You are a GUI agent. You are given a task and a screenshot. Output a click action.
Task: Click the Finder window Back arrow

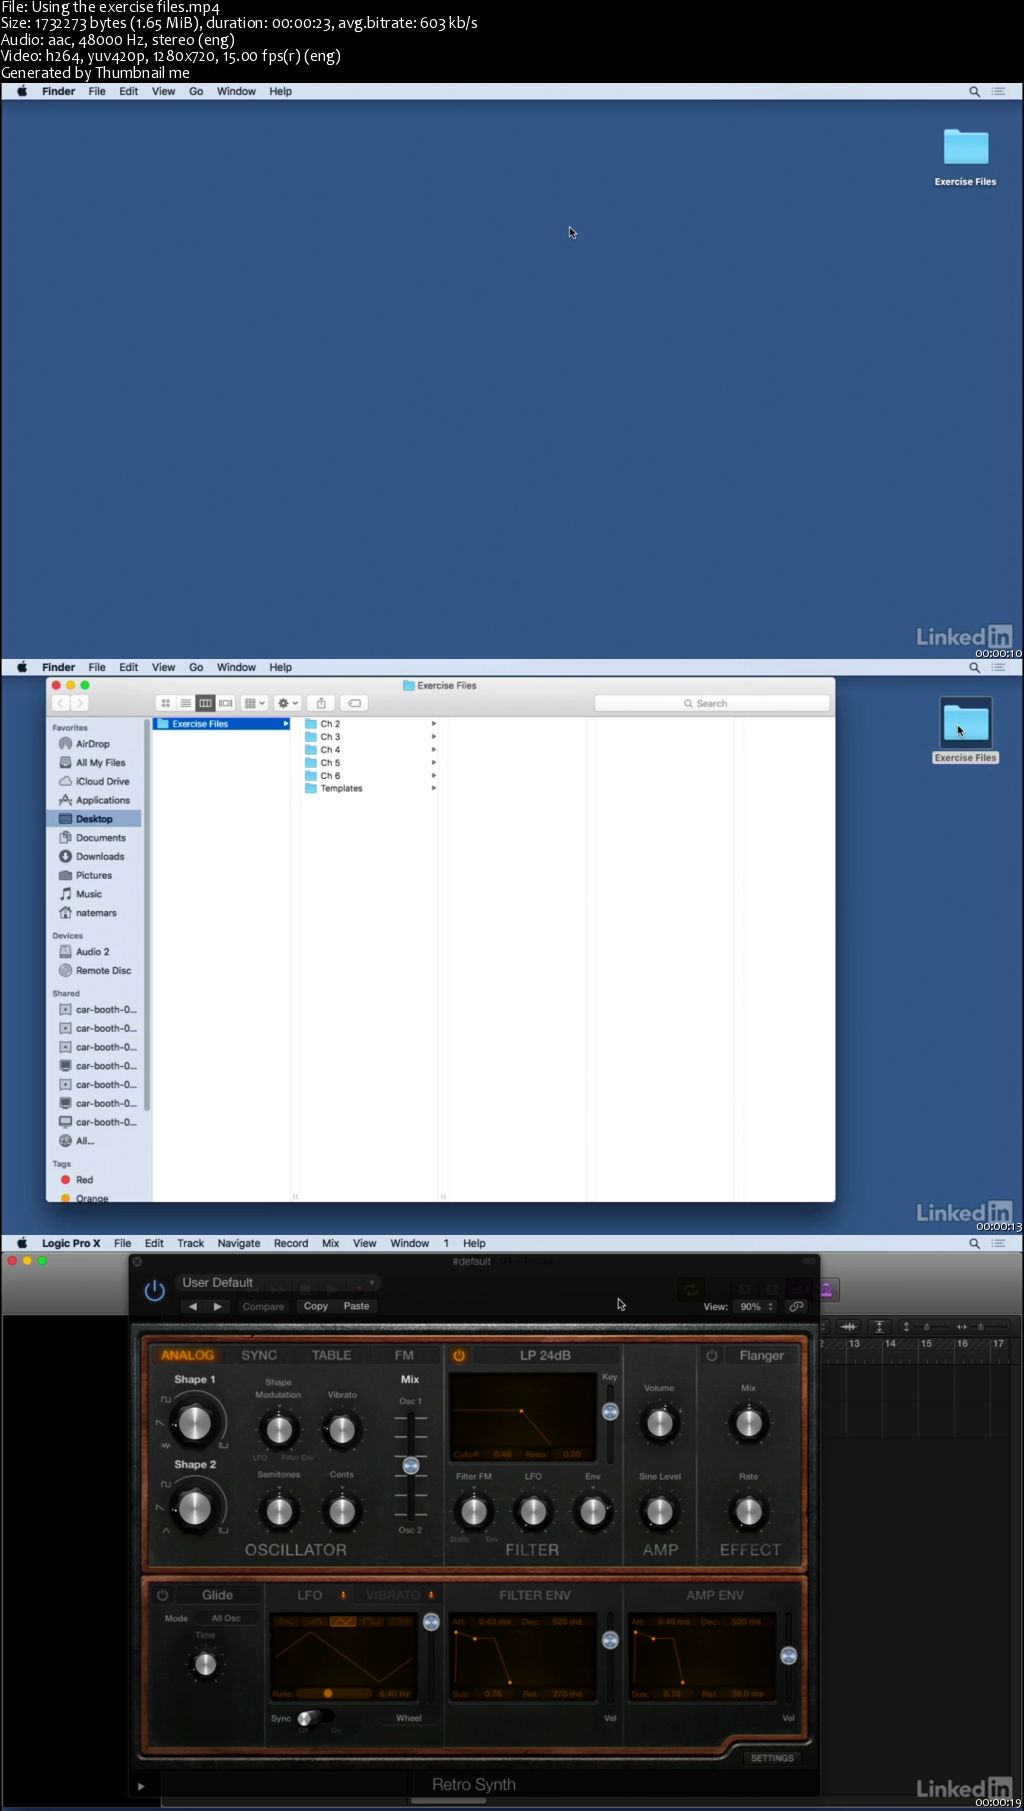(61, 703)
